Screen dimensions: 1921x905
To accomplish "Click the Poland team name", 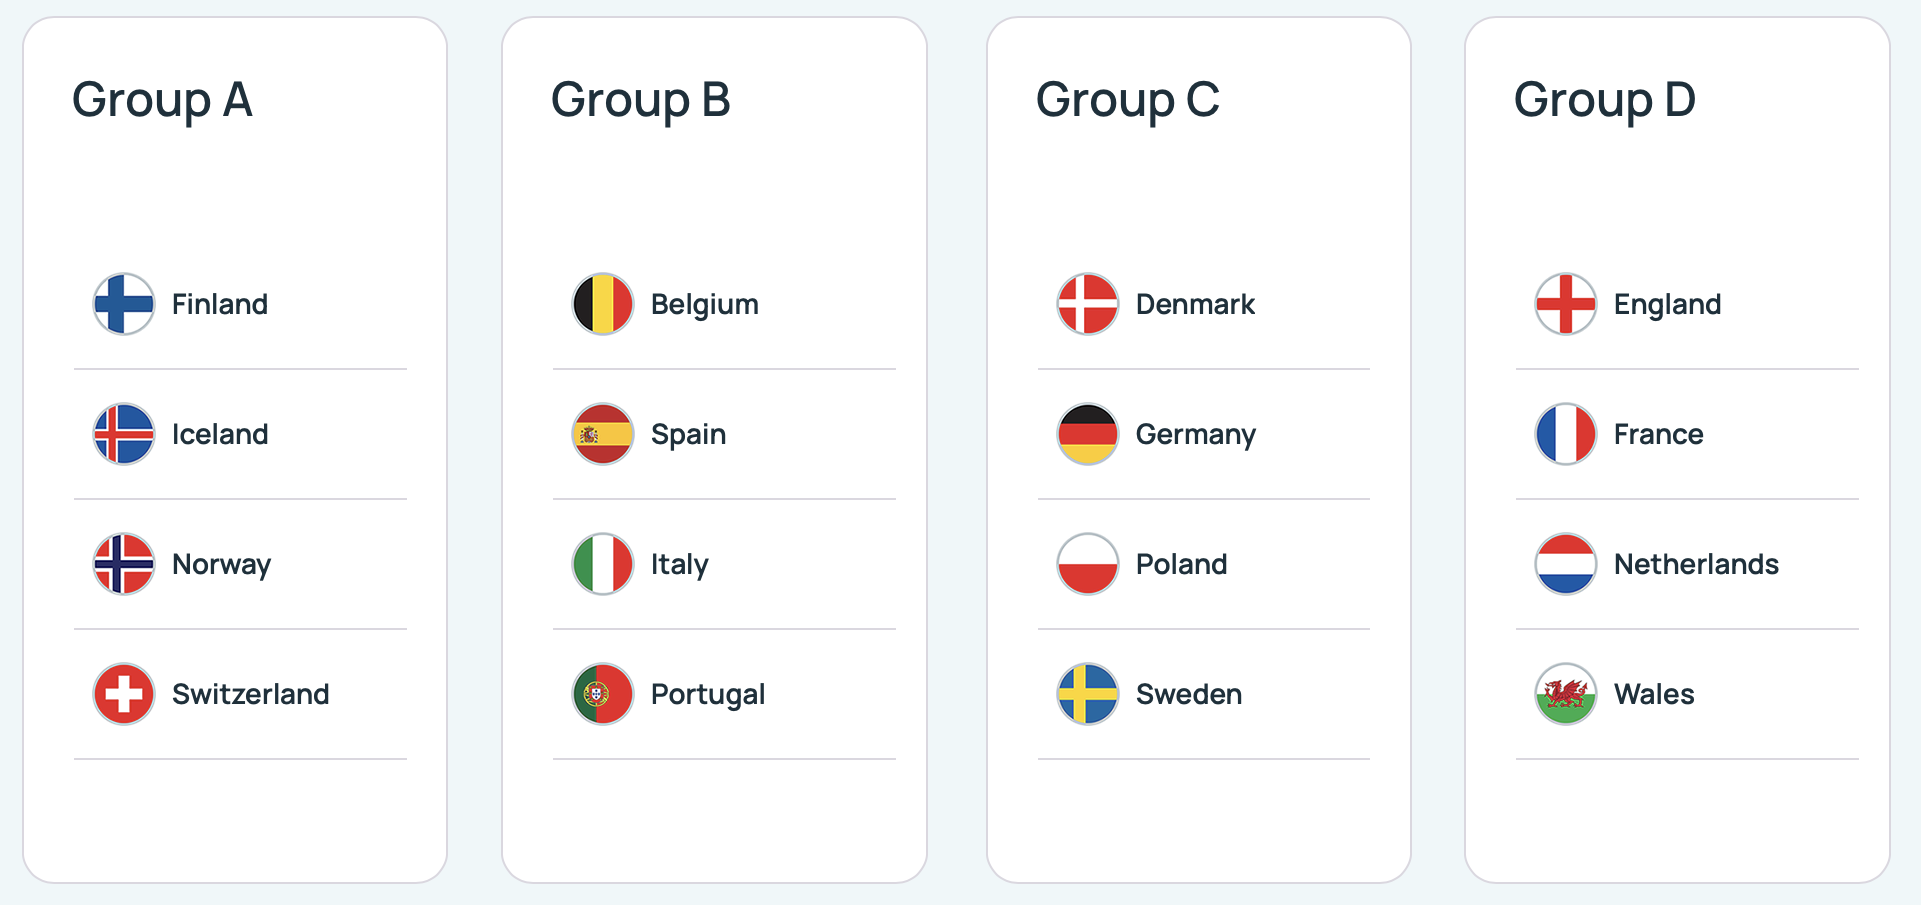I will point(1181,564).
